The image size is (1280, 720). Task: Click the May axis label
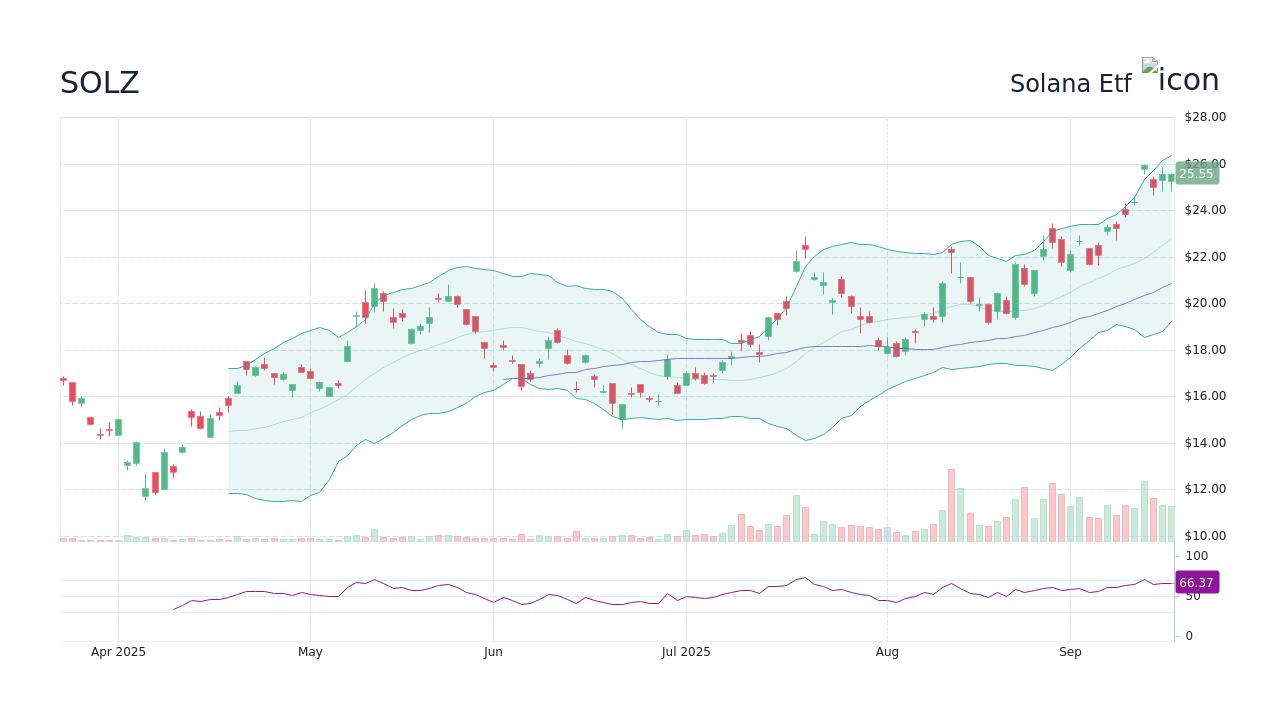click(x=310, y=651)
